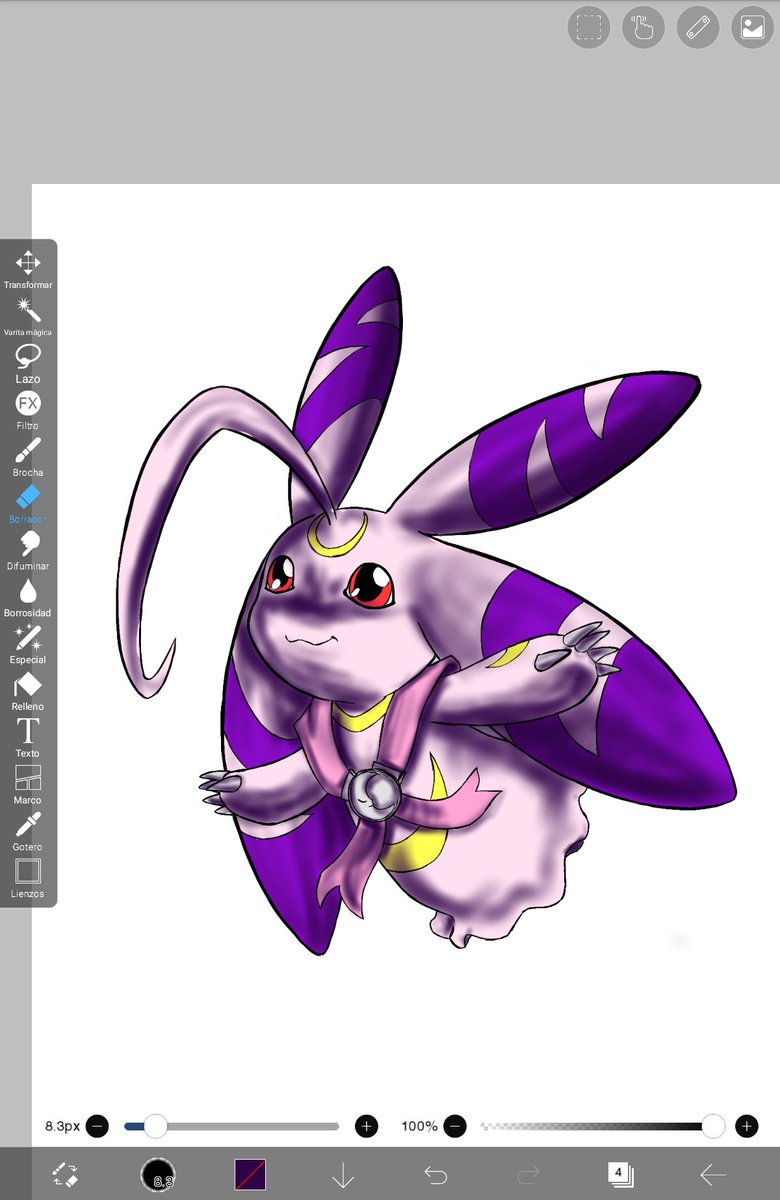This screenshot has height=1200, width=780.
Task: Open the Filtro FX tool
Action: coord(28,411)
